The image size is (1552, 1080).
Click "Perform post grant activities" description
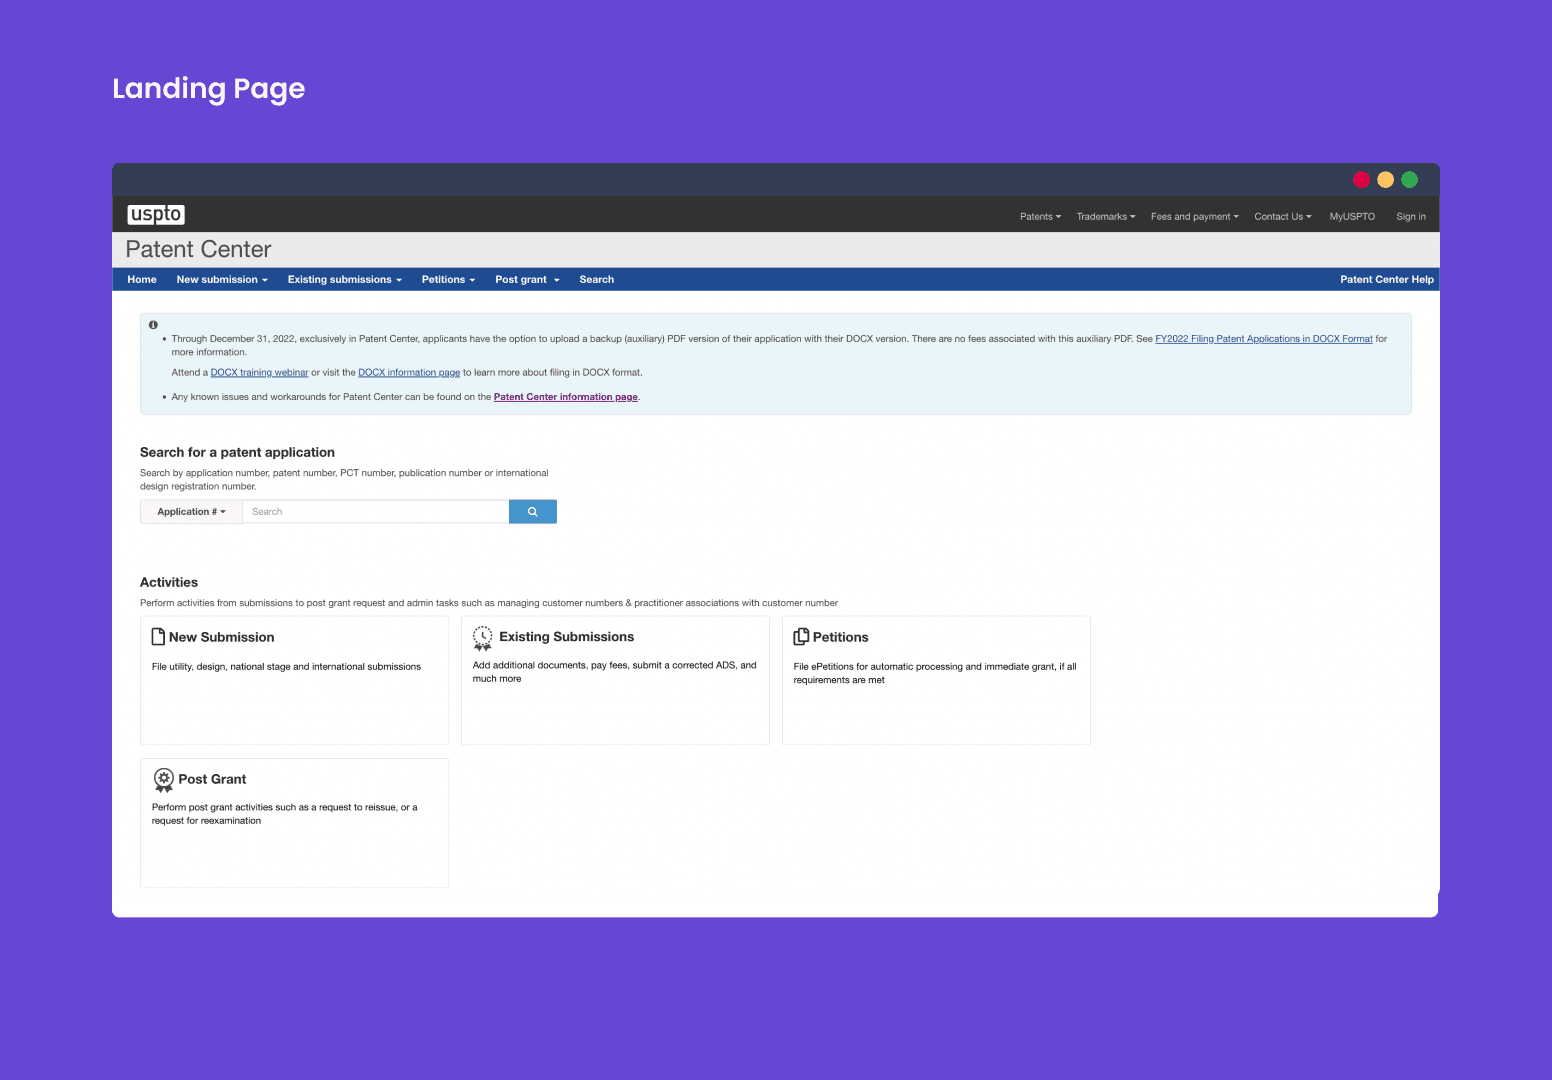[285, 814]
